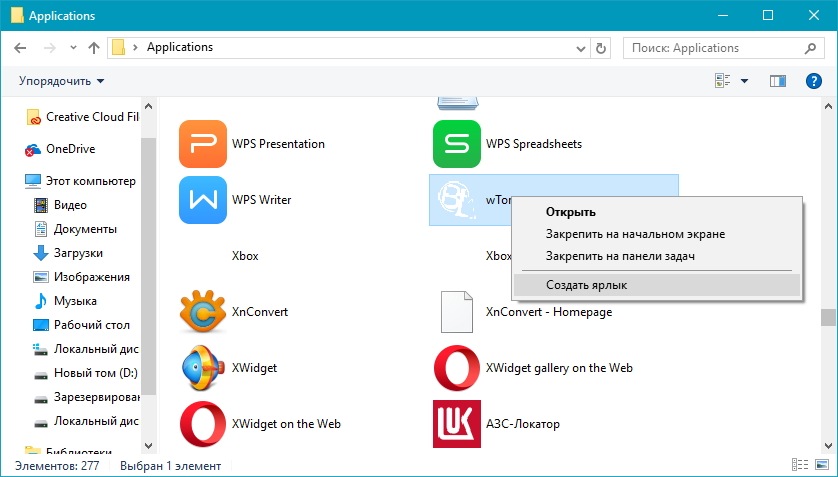838x477 pixels.
Task: Open recent locations dropdown arrow
Action: click(x=73, y=48)
